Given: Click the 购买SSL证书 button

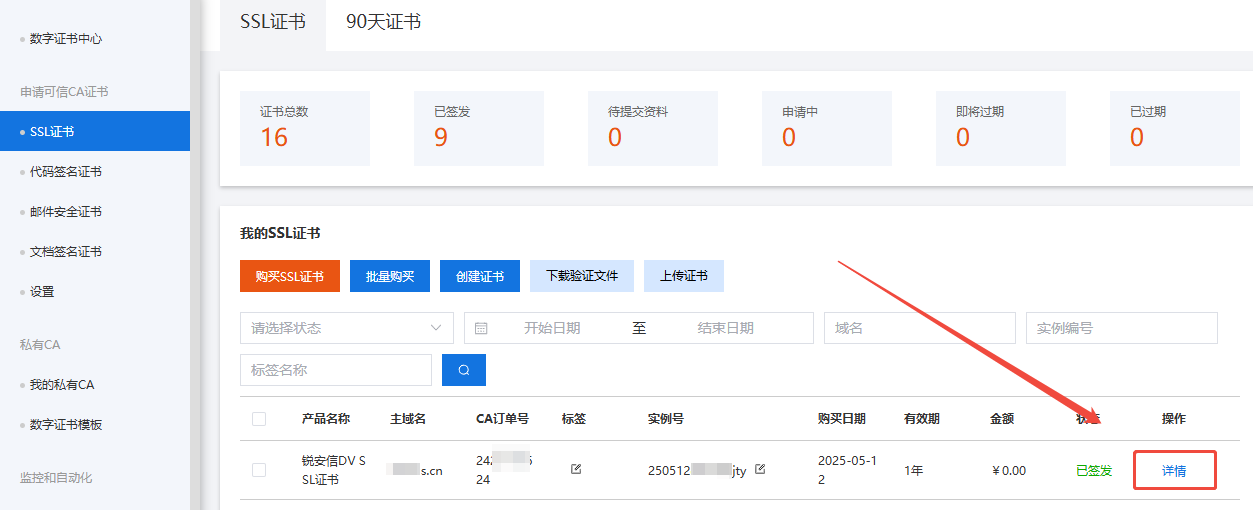Looking at the screenshot, I should click(x=289, y=276).
